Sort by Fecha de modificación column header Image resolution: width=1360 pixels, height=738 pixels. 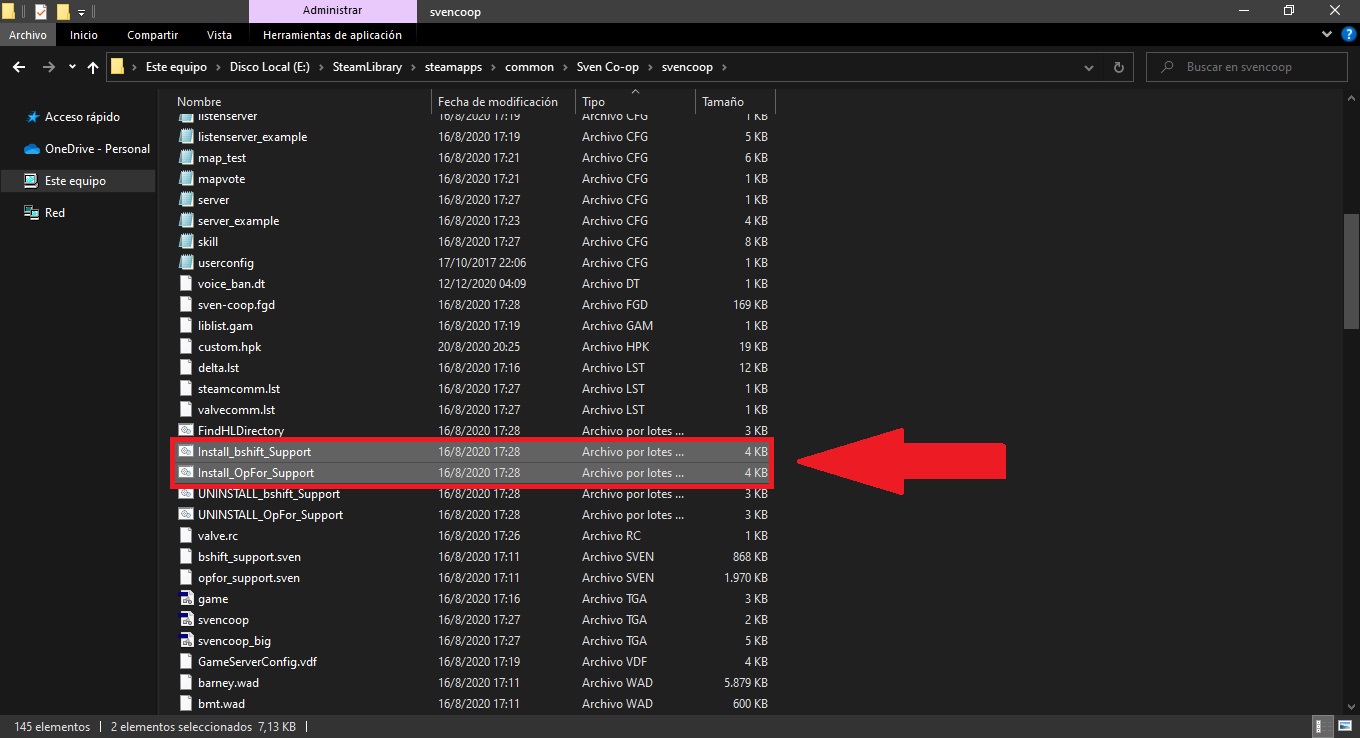pos(504,102)
